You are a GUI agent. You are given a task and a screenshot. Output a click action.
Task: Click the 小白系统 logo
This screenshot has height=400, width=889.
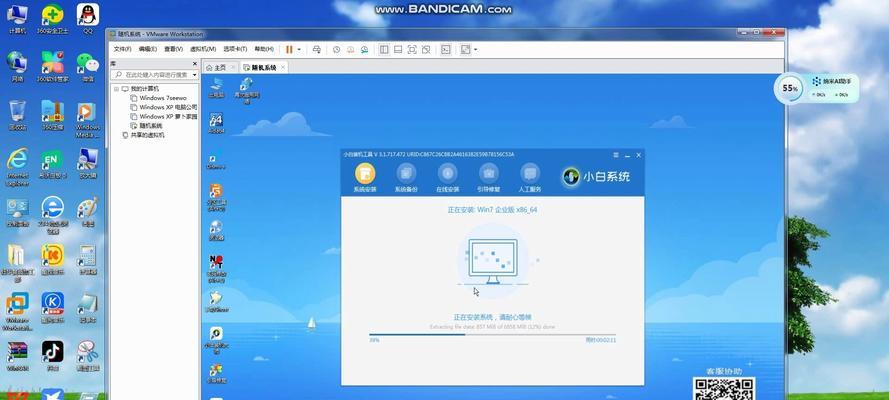[596, 177]
